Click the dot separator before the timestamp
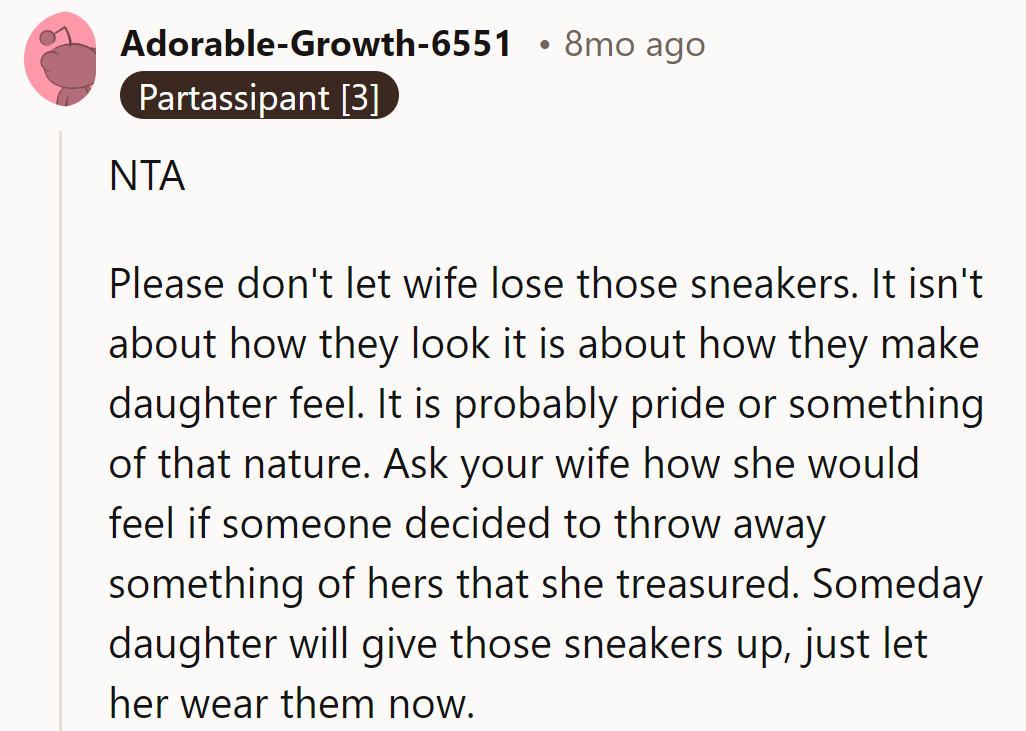 544,45
